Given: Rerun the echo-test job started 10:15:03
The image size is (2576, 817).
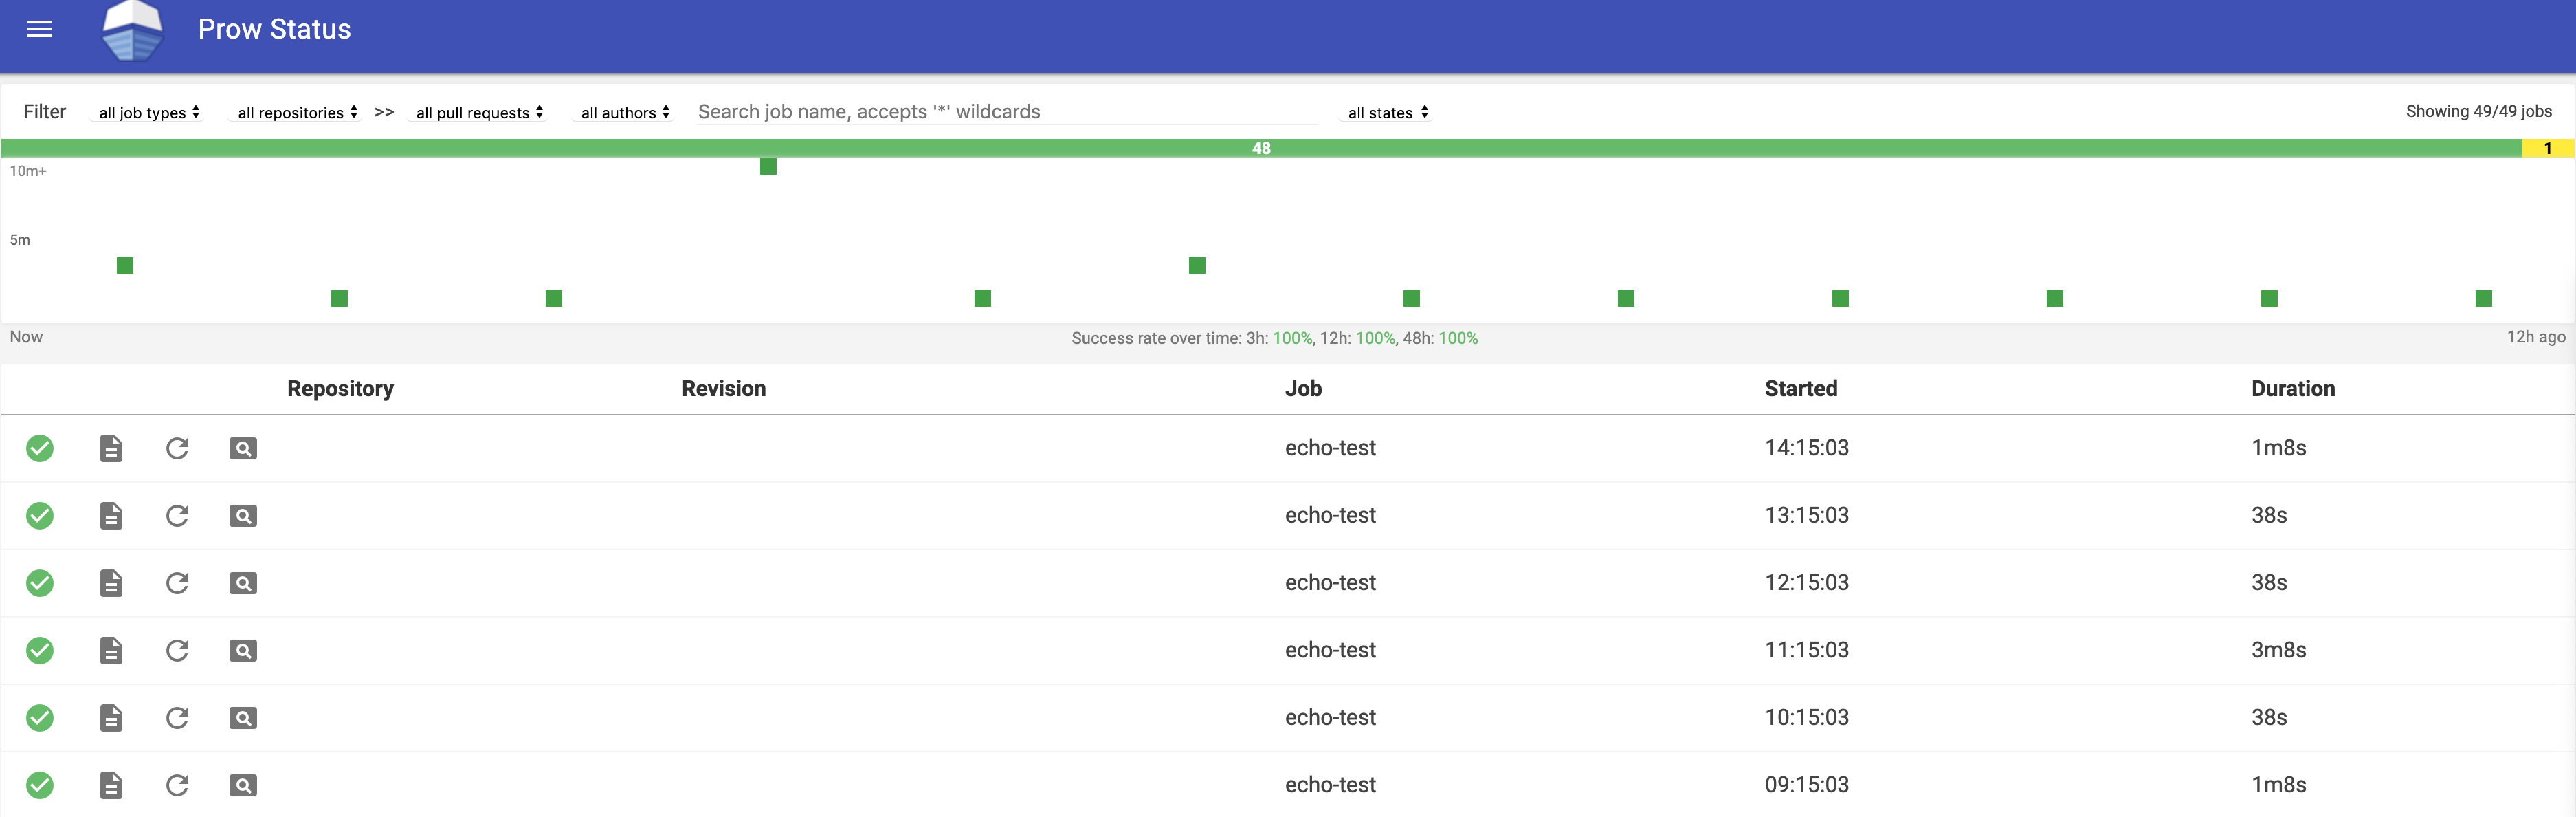Looking at the screenshot, I should point(177,718).
